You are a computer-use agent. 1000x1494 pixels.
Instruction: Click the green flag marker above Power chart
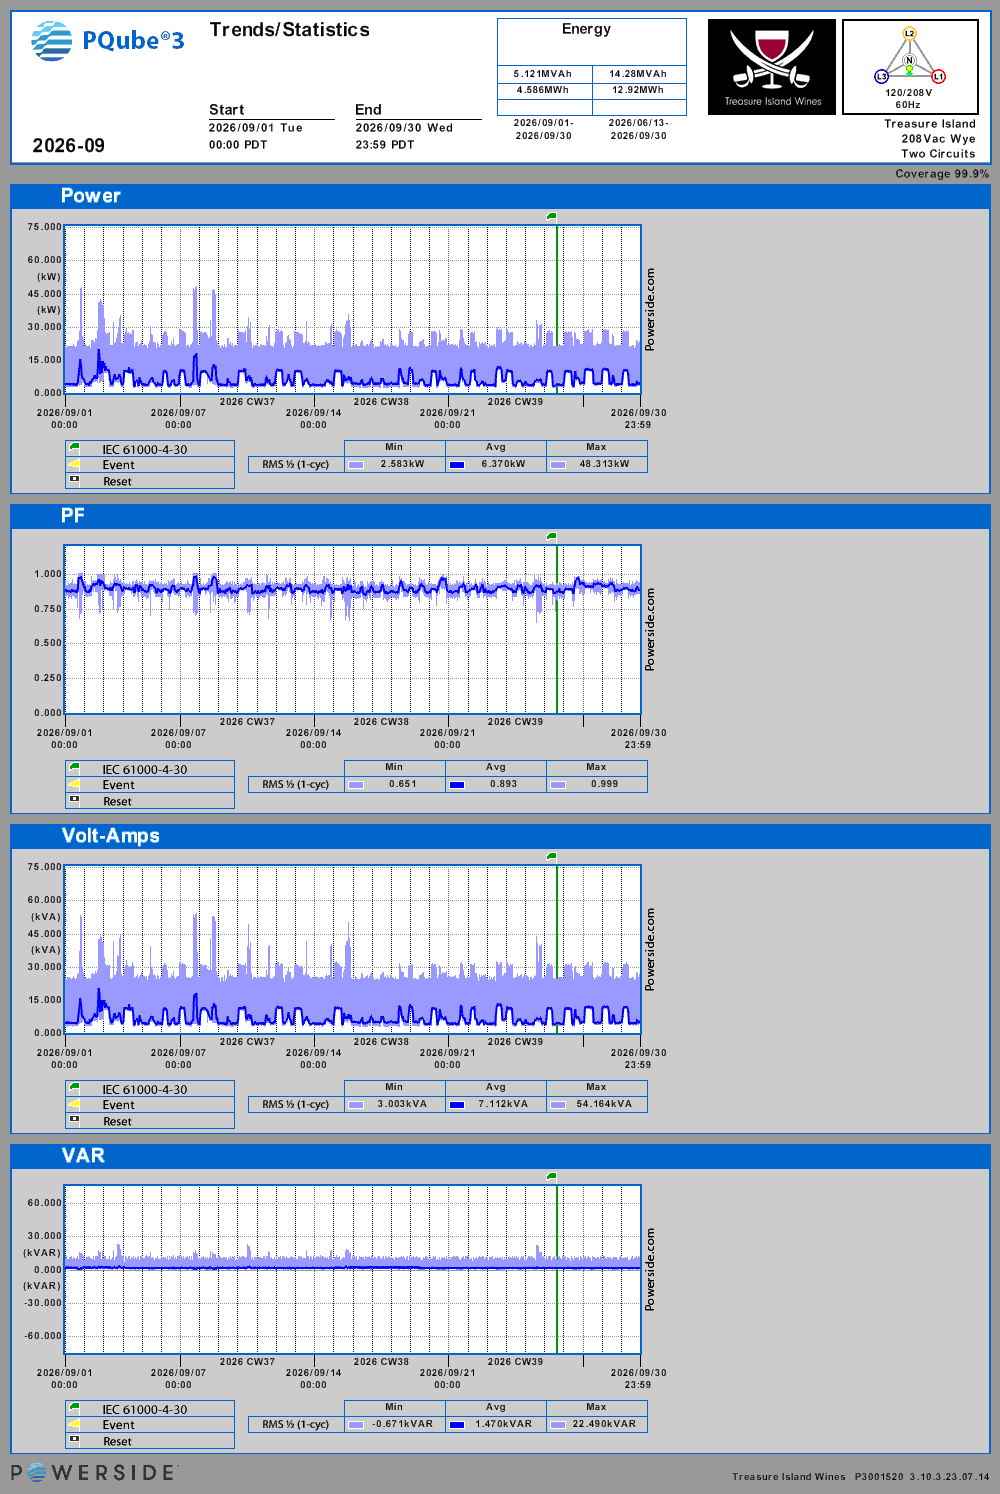click(x=552, y=216)
